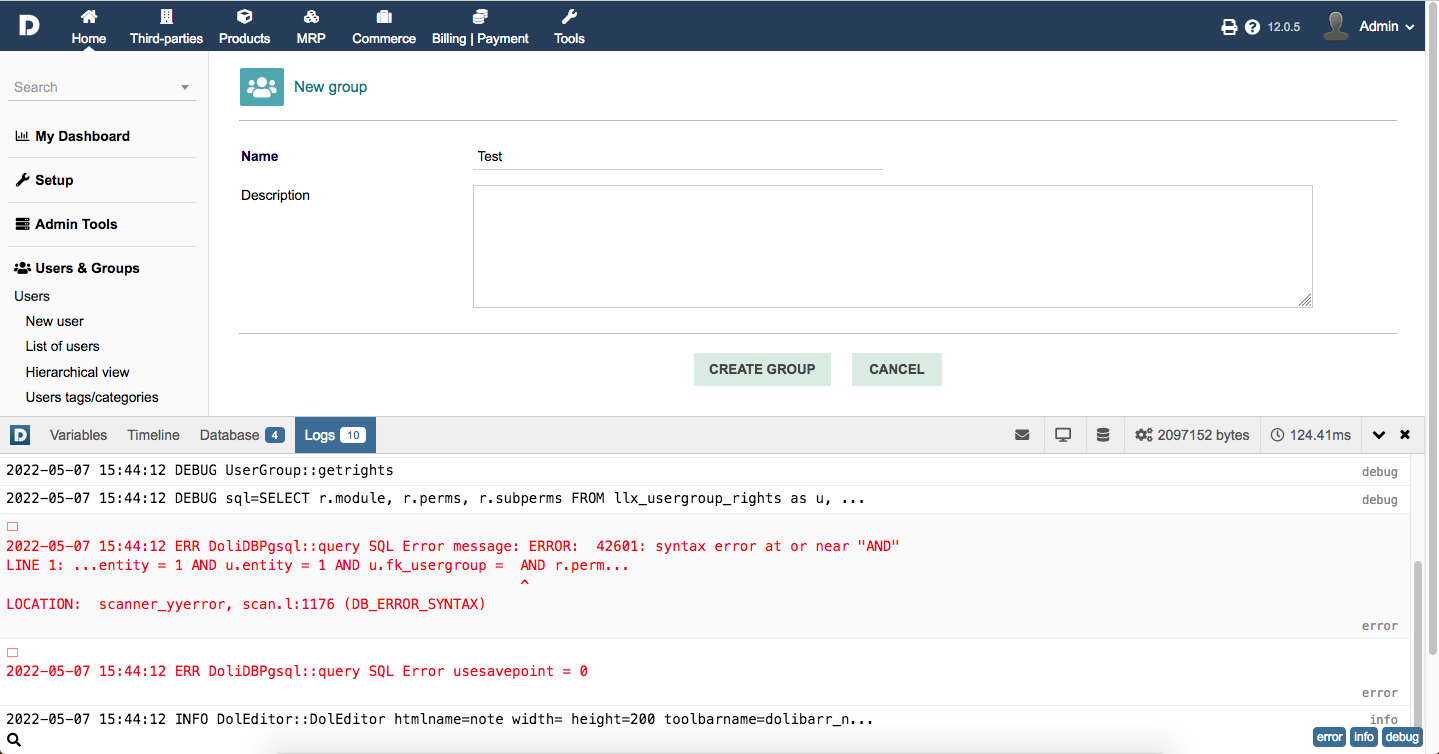The height and width of the screenshot is (754, 1439).
Task: Click the Description text area
Action: click(x=893, y=246)
